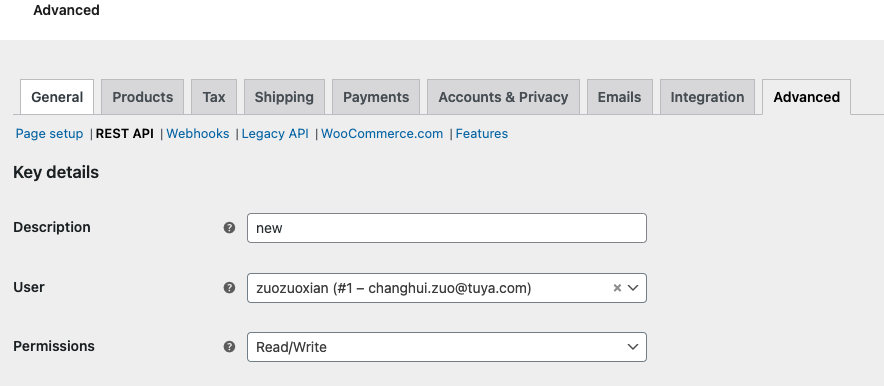884x386 pixels.
Task: Click the Description help tooltip icon
Action: (x=229, y=228)
